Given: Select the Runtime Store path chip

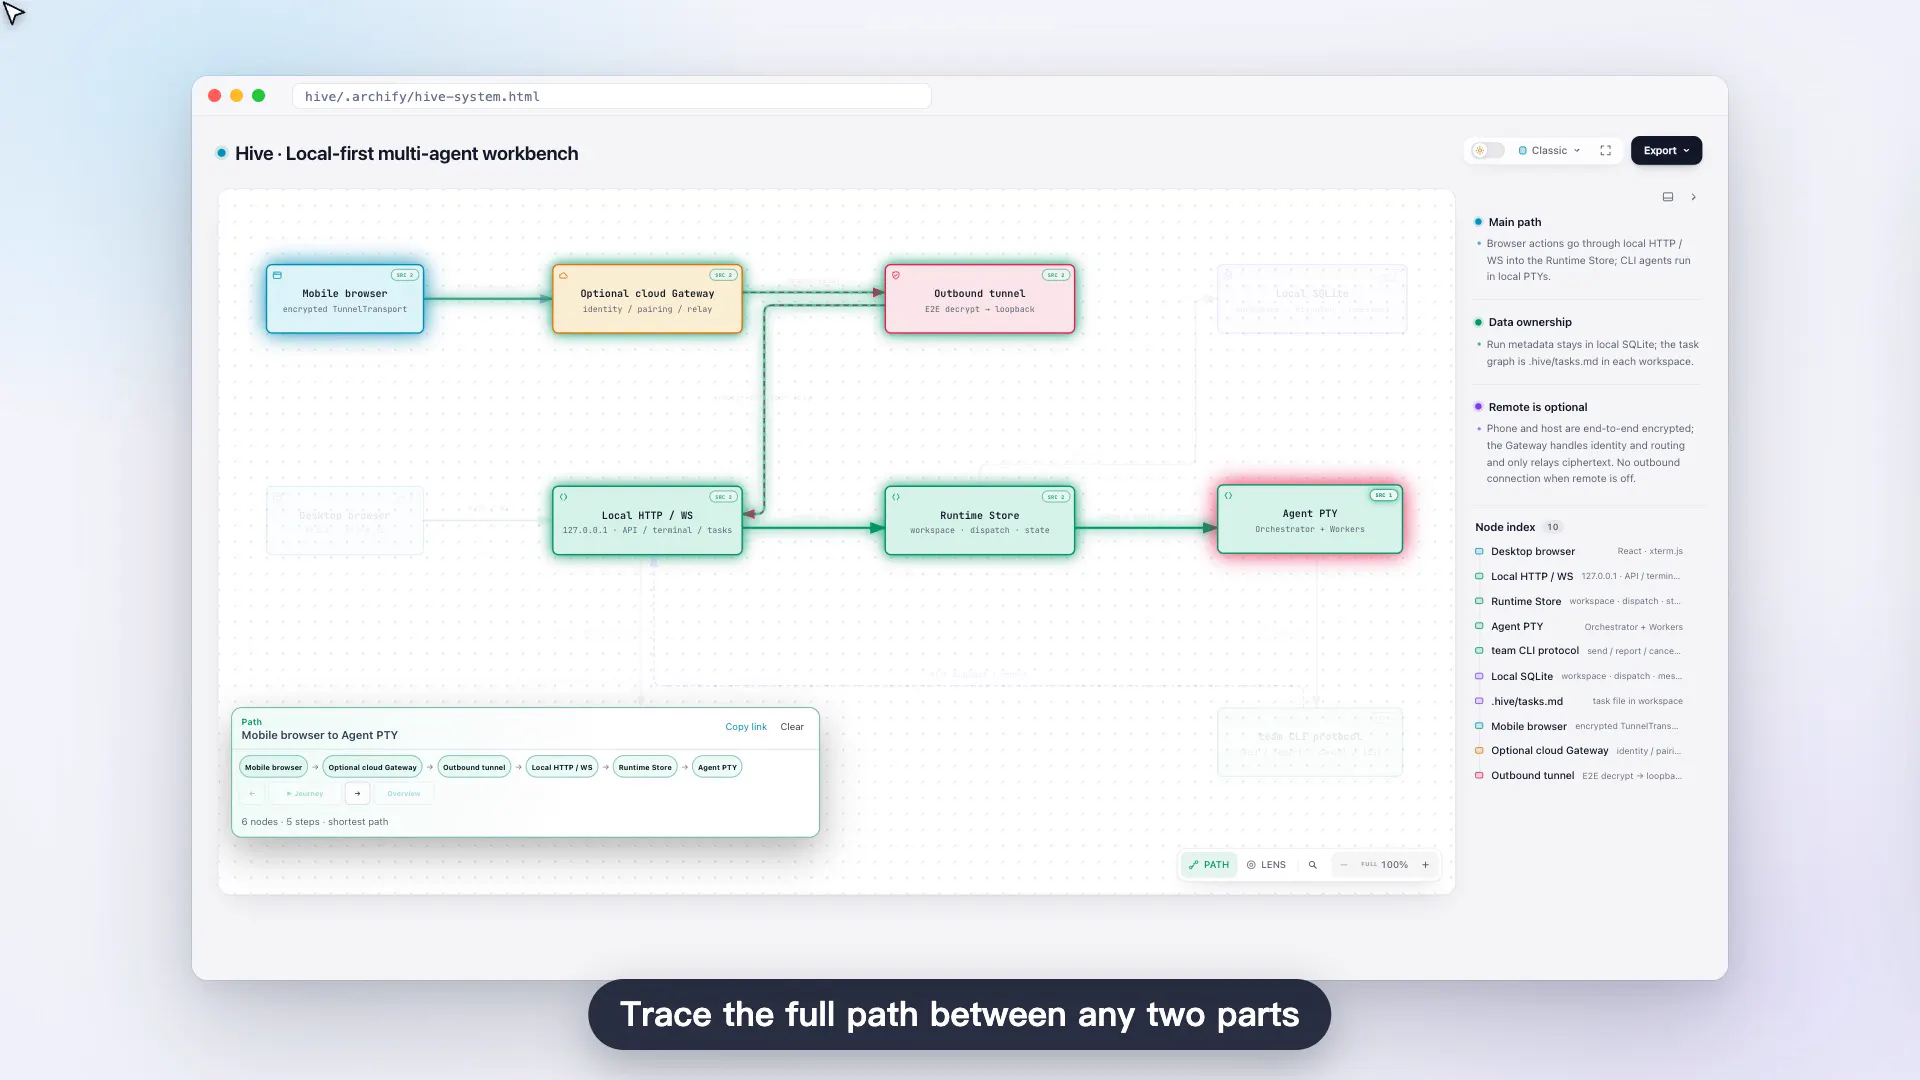Looking at the screenshot, I should click(x=645, y=767).
